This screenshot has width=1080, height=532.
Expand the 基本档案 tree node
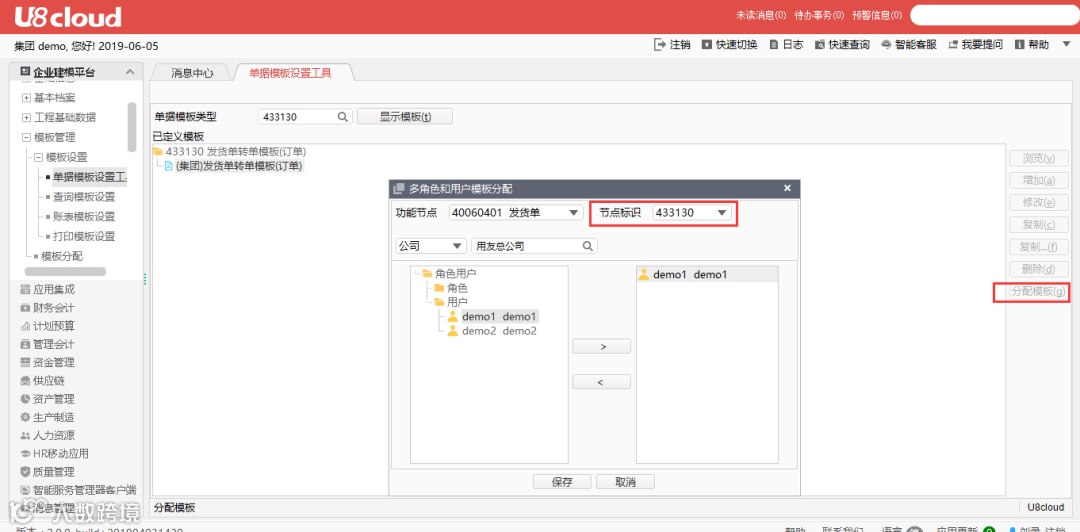pyautogui.click(x=27, y=97)
